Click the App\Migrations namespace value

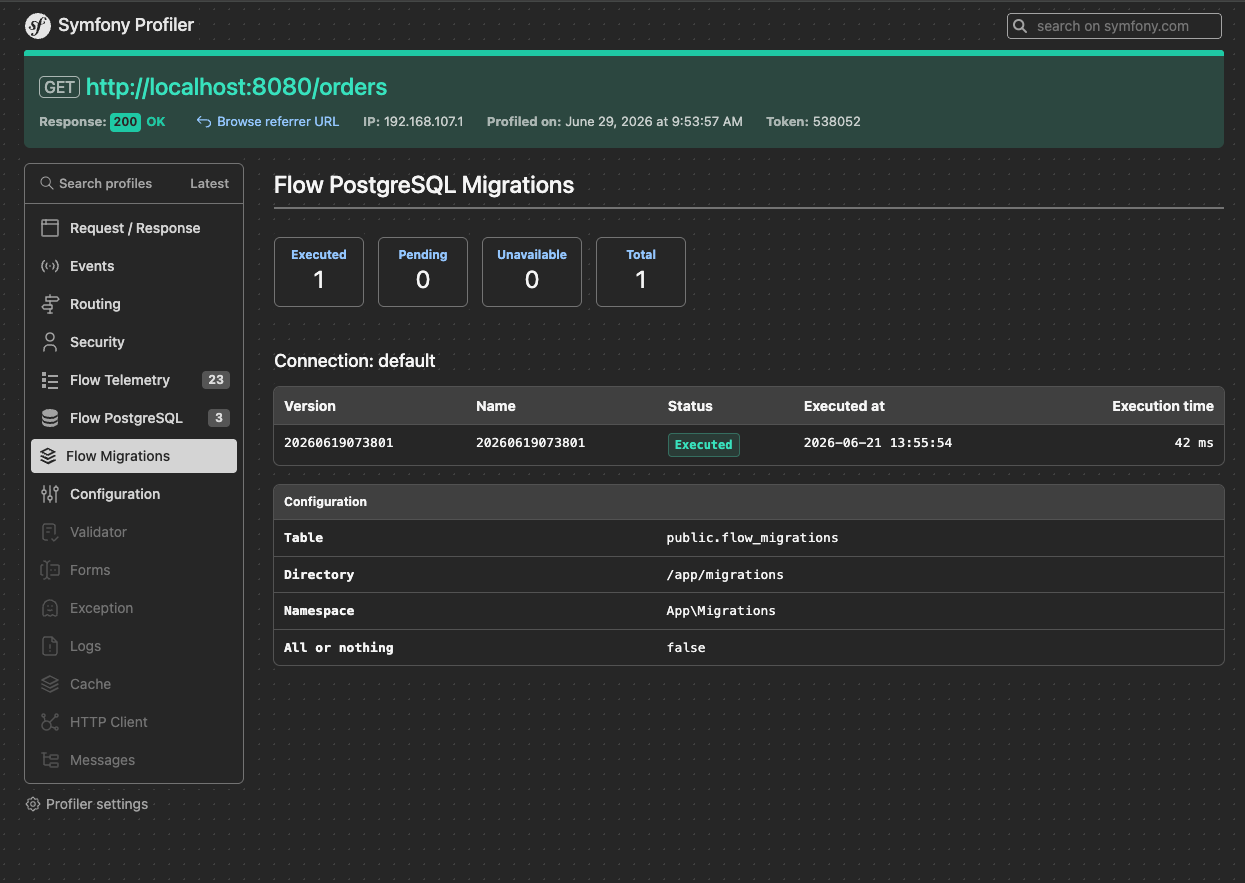tap(721, 611)
